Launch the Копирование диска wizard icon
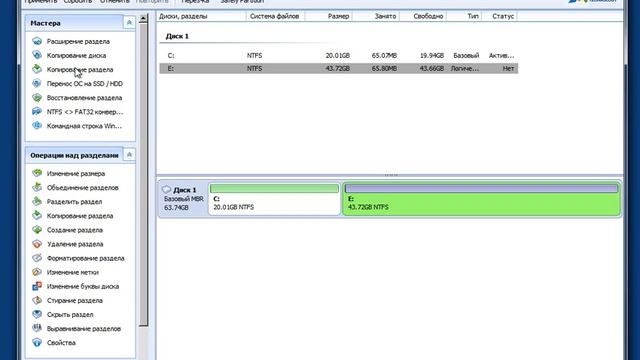Image resolution: width=640 pixels, height=360 pixels. point(37,55)
